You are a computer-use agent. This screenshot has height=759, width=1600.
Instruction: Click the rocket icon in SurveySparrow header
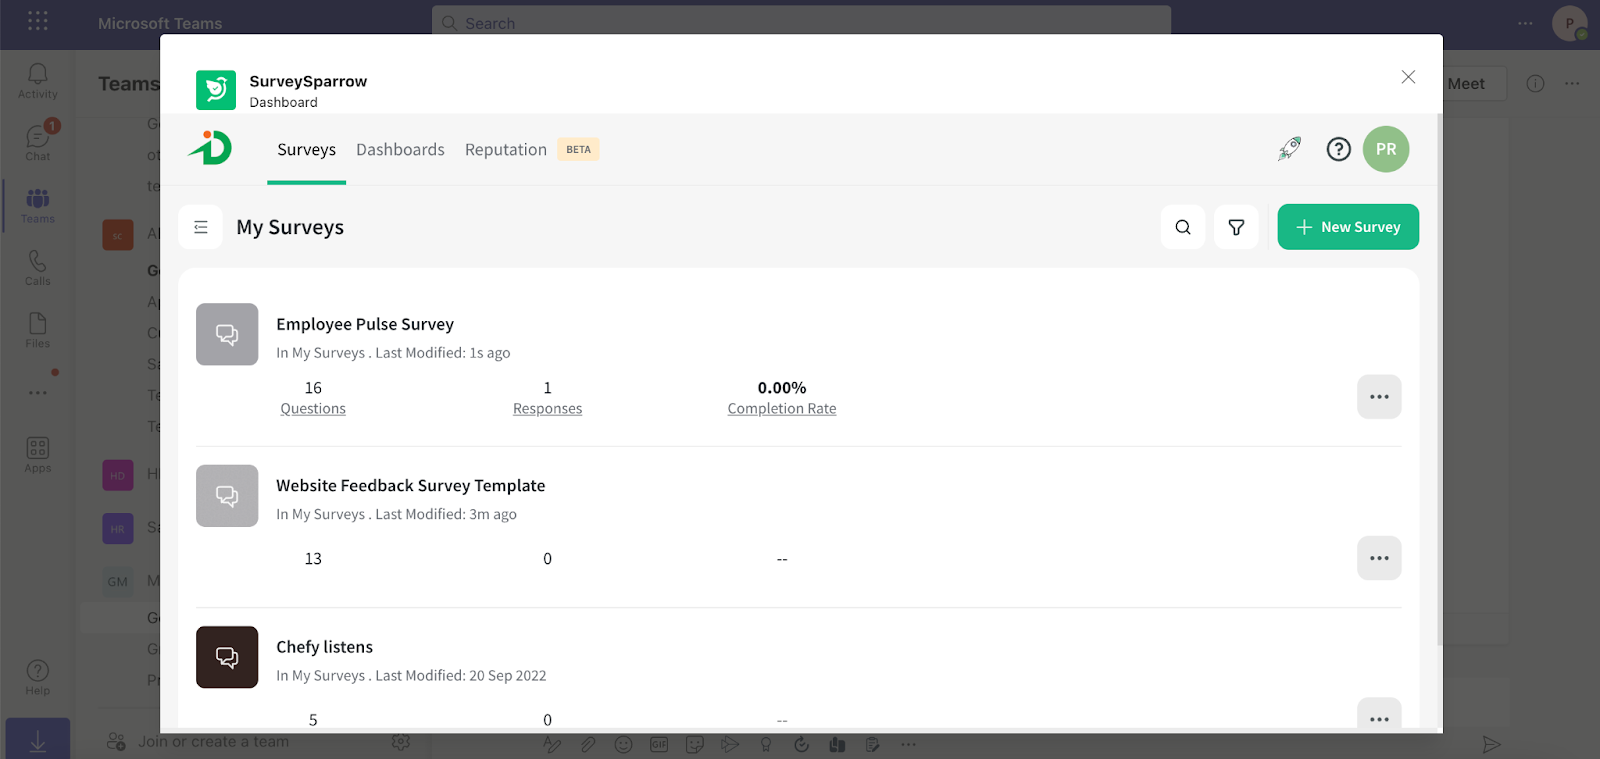(x=1290, y=149)
